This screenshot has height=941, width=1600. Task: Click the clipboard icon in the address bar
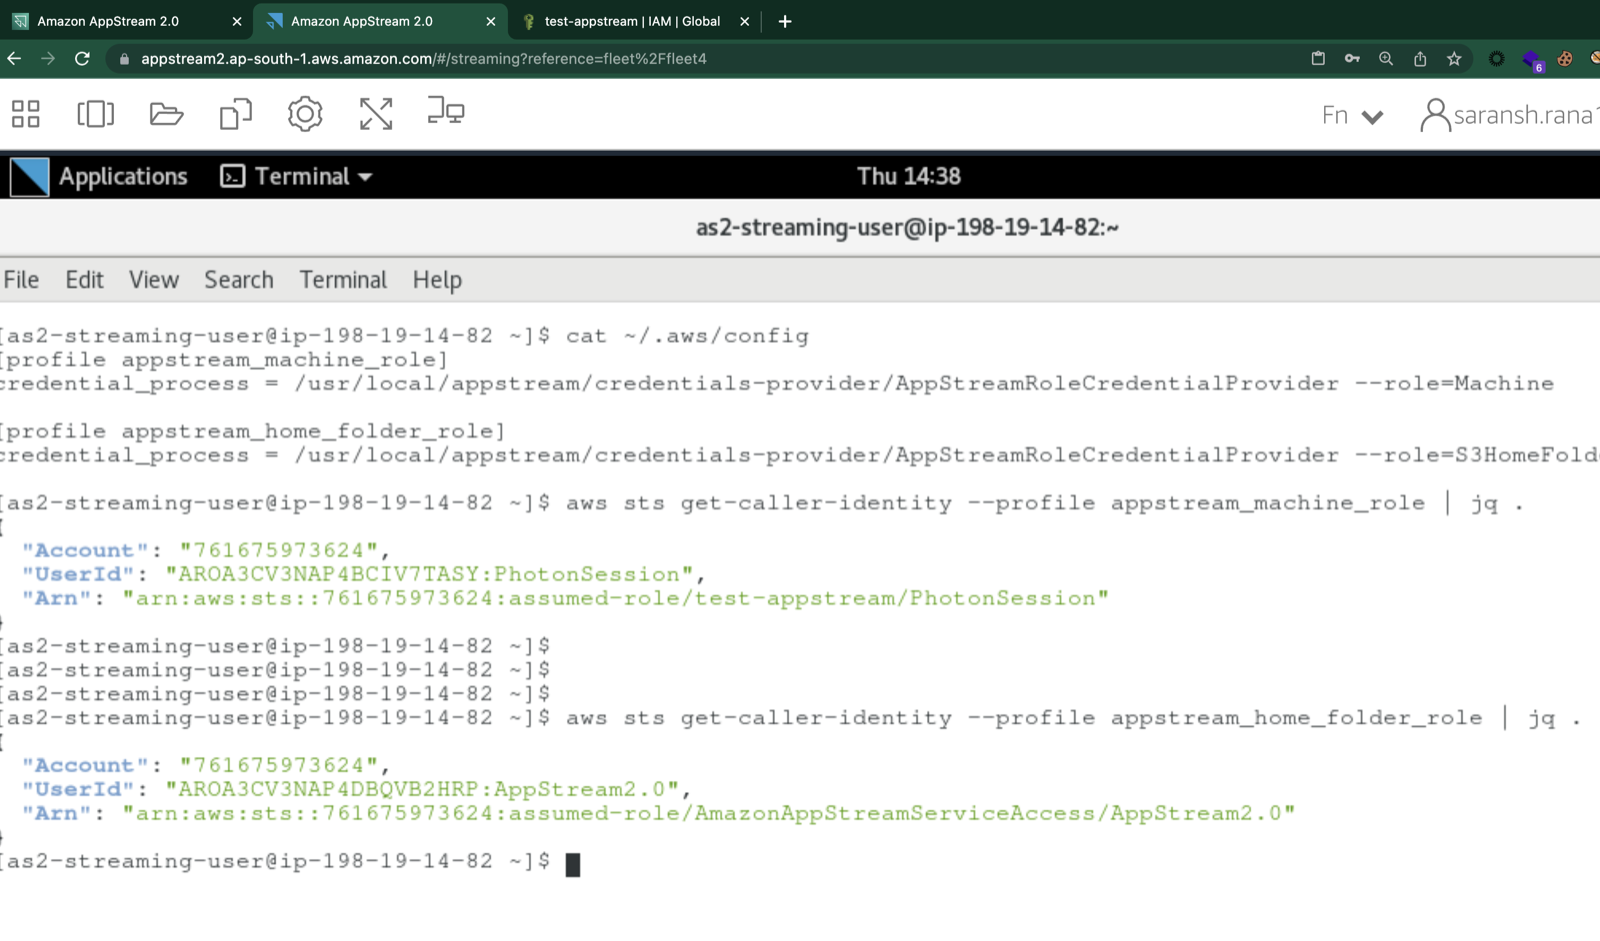click(x=1318, y=59)
